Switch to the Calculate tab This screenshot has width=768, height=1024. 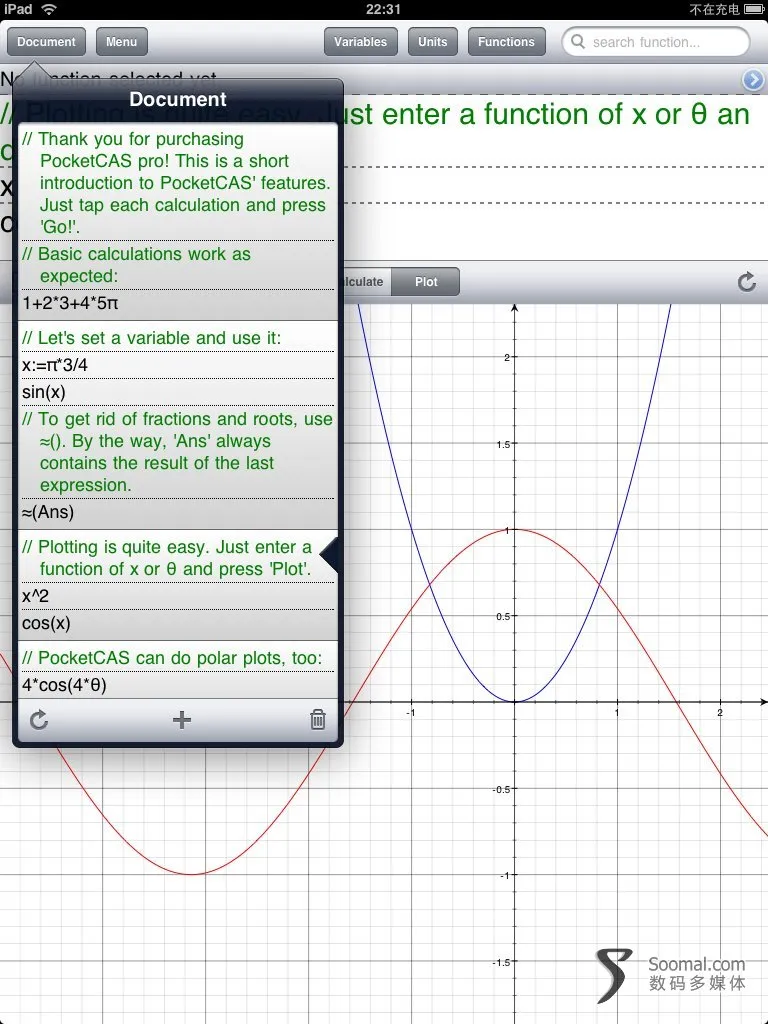click(366, 281)
